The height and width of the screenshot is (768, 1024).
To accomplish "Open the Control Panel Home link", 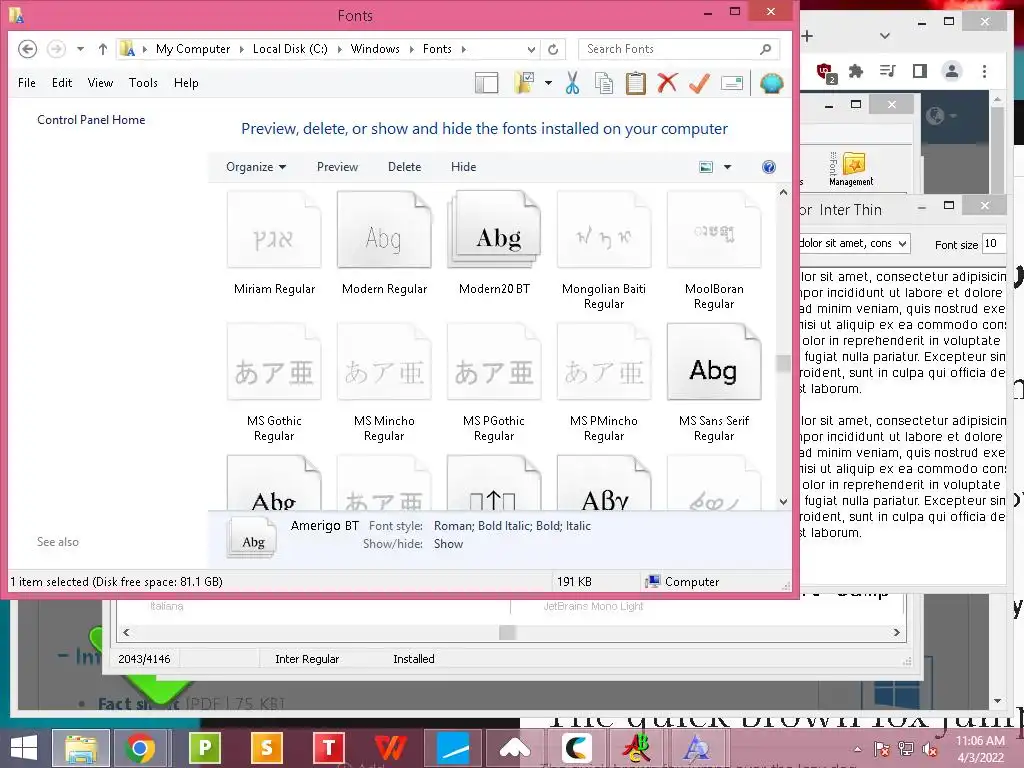I will tap(91, 120).
